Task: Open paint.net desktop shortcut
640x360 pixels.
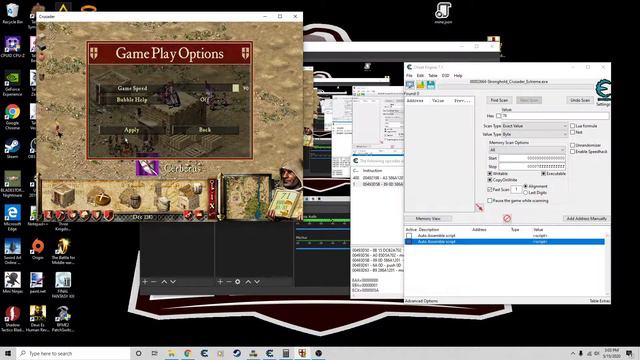Action: tap(38, 283)
